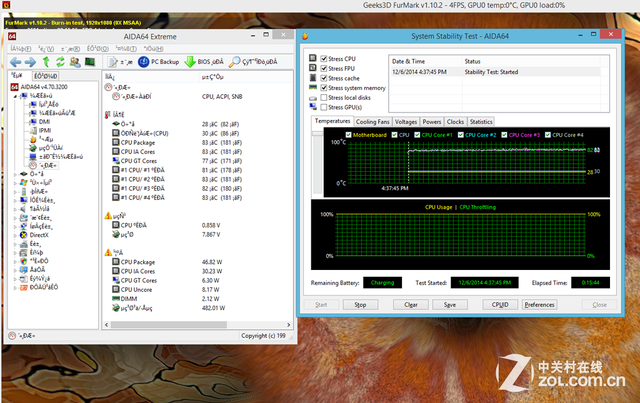Click the CPU GT Cores temperature icon
The width and height of the screenshot is (640, 403).
point(116,161)
